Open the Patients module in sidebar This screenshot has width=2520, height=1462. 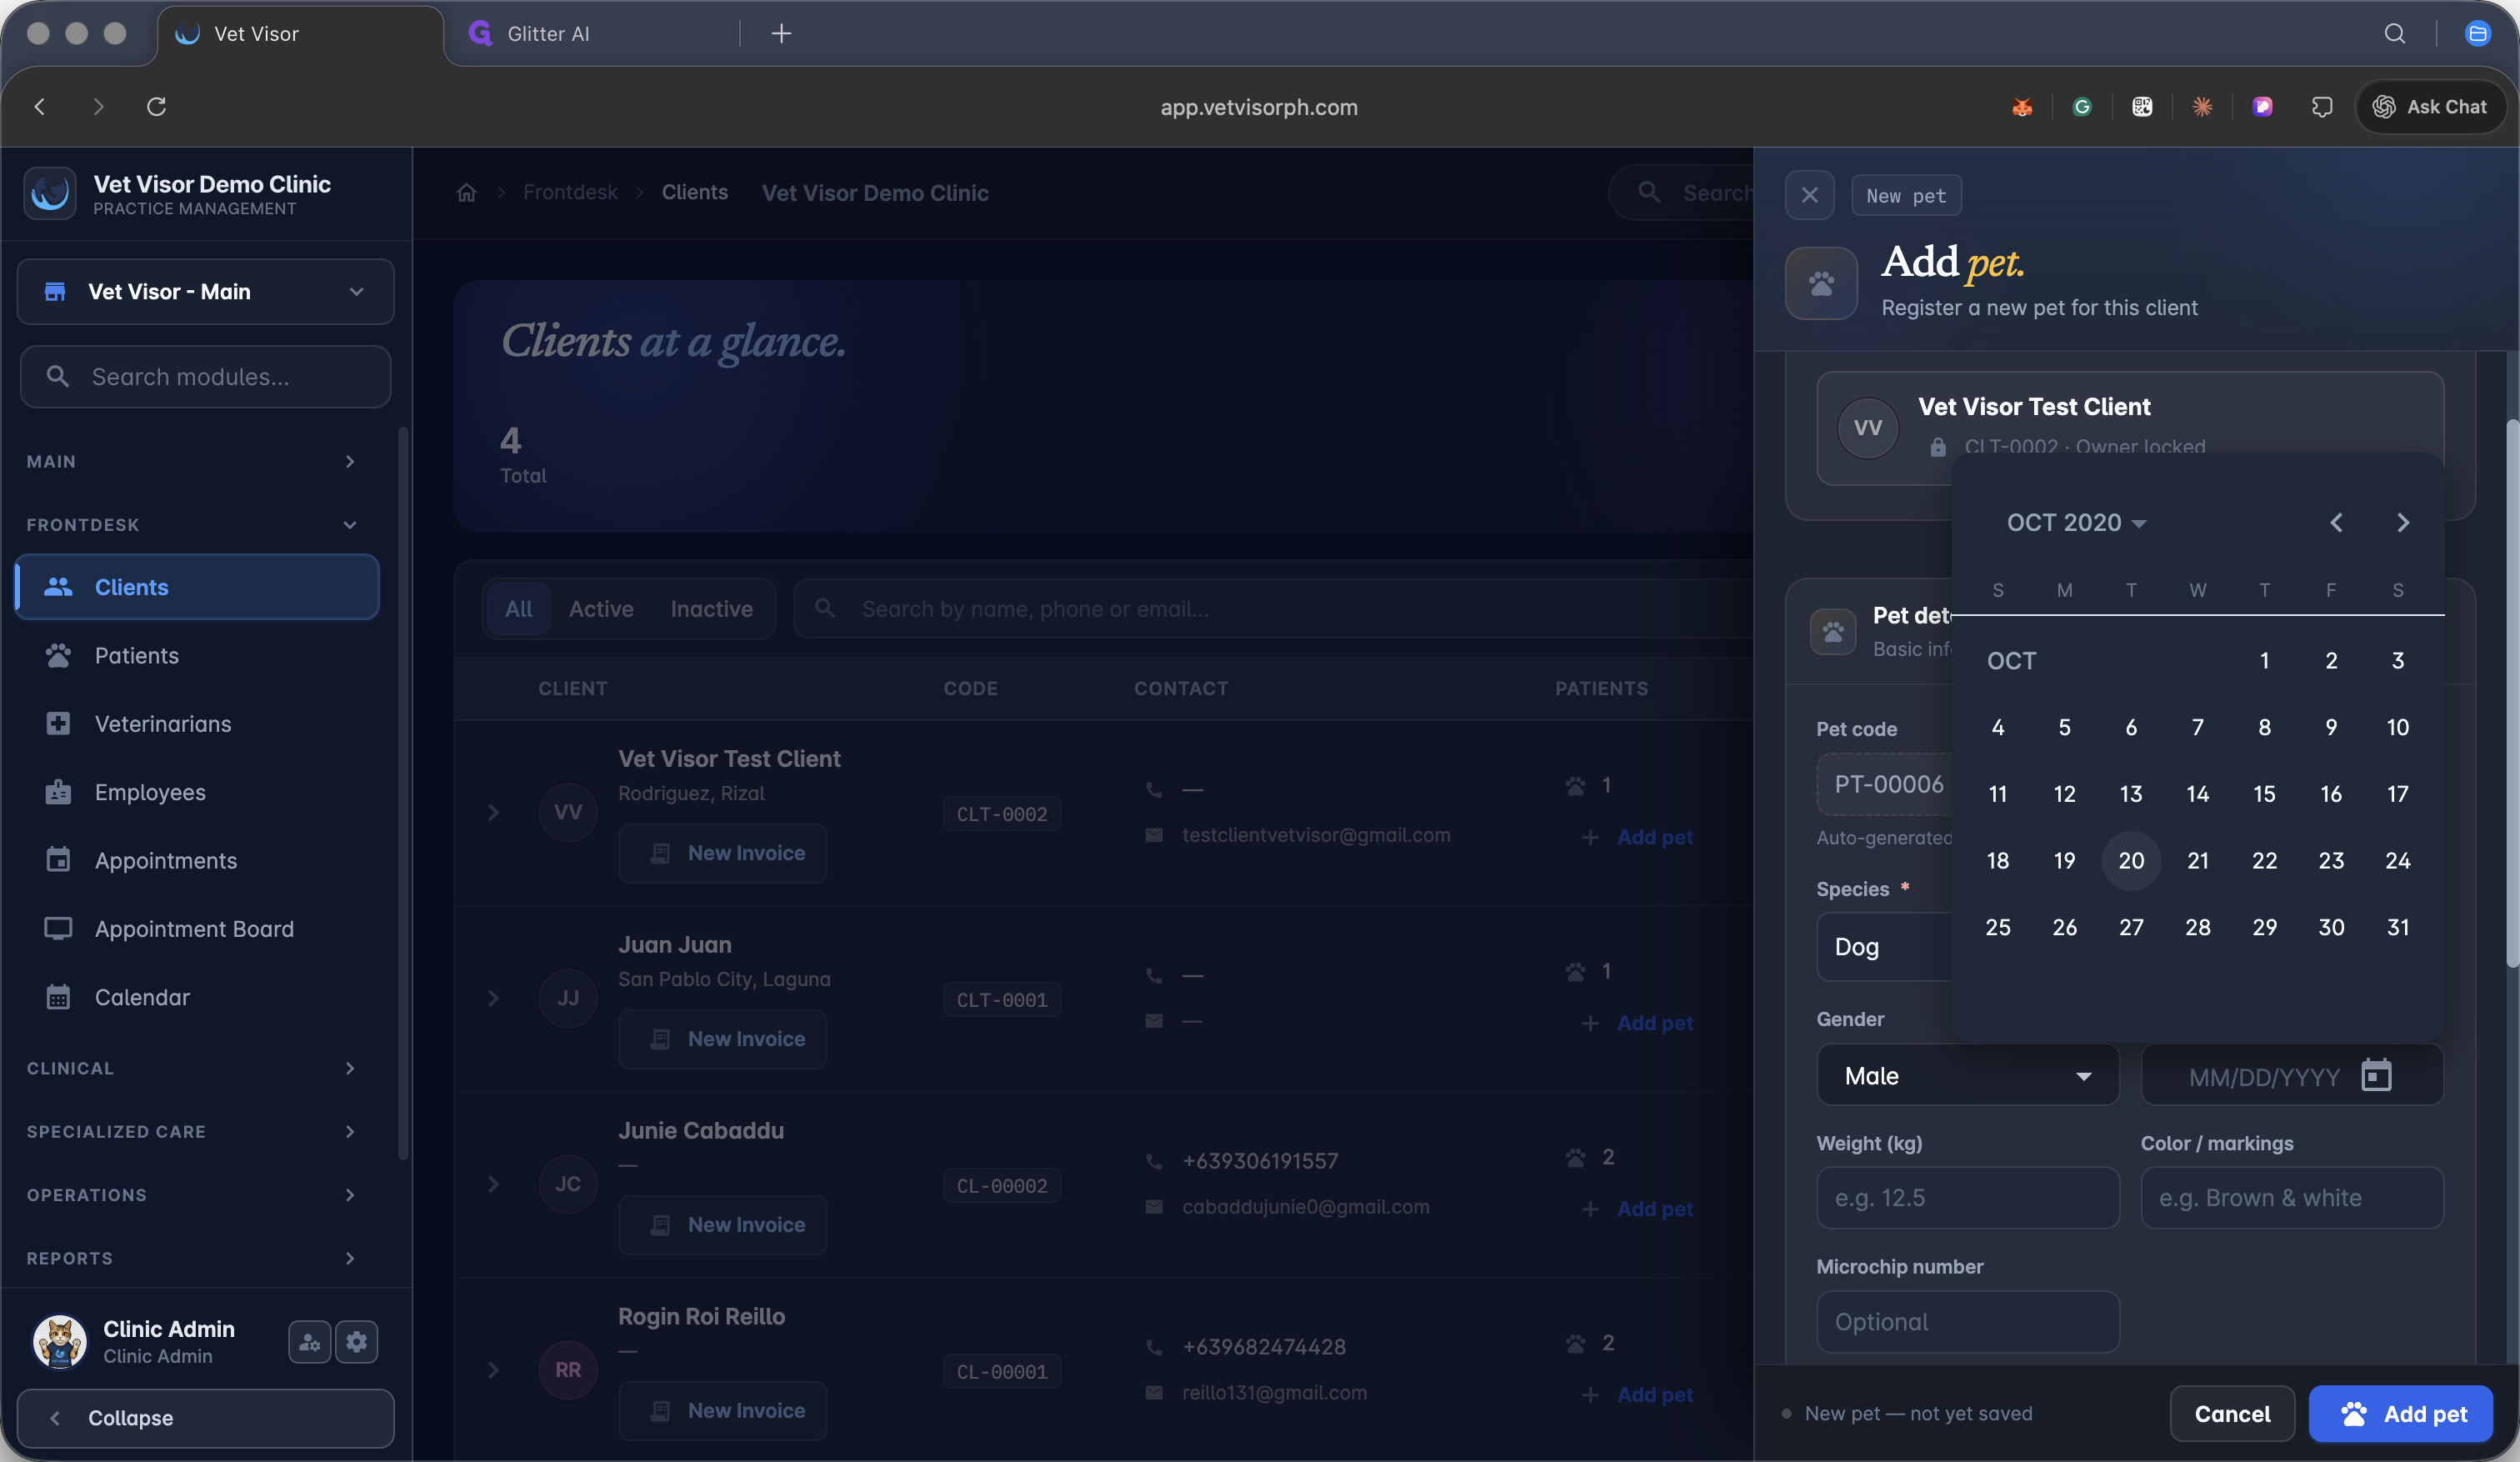[198, 656]
